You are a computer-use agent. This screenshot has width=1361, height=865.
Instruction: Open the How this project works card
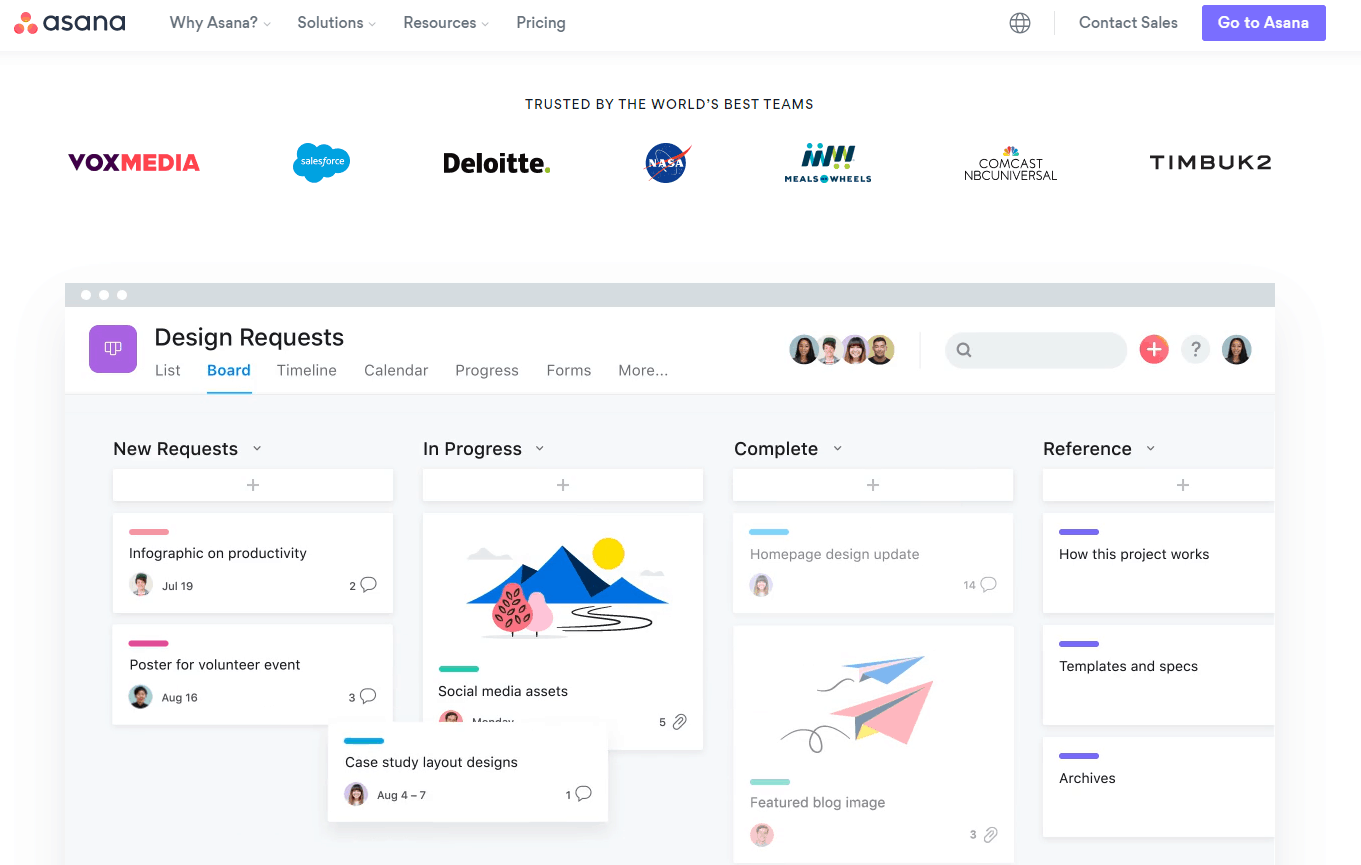[1159, 563]
